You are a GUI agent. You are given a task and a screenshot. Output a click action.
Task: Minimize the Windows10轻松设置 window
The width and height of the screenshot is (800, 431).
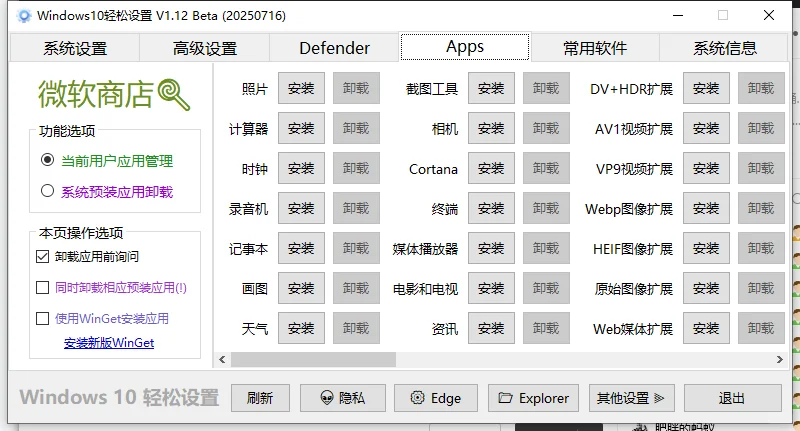[678, 15]
